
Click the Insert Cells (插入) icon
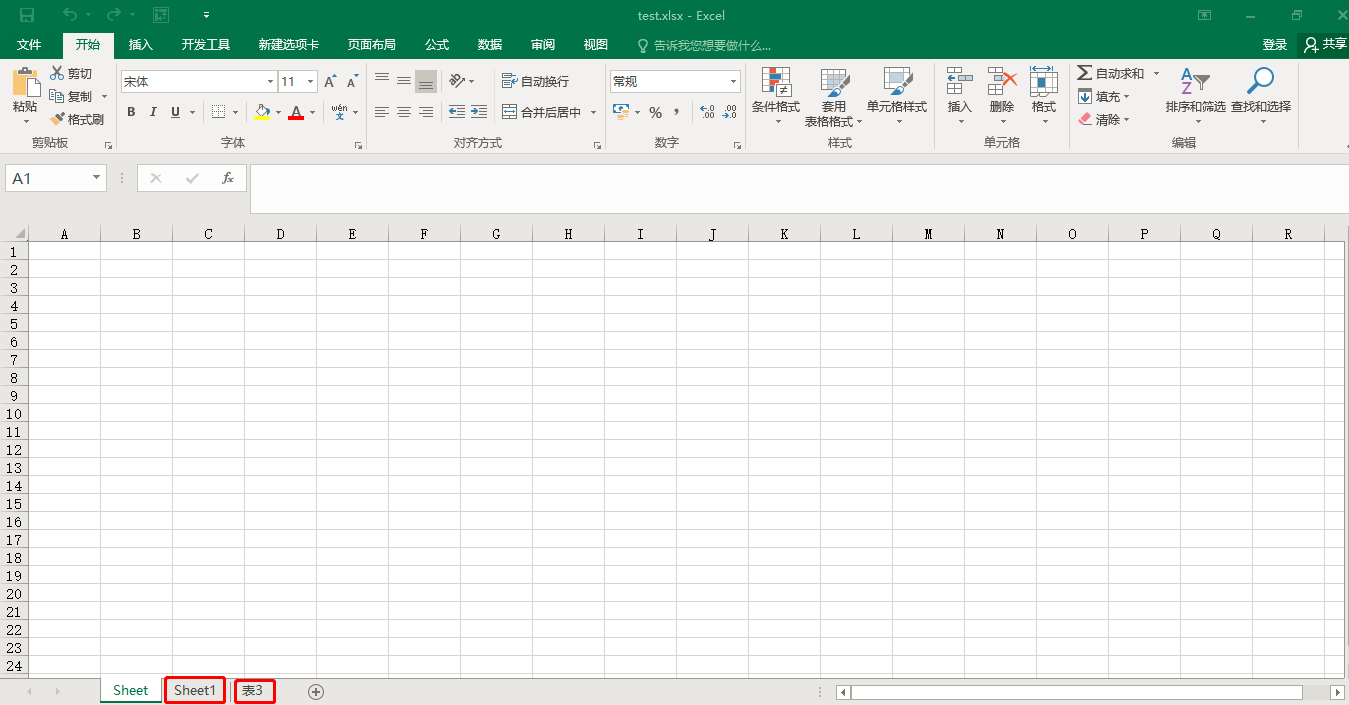tap(959, 96)
